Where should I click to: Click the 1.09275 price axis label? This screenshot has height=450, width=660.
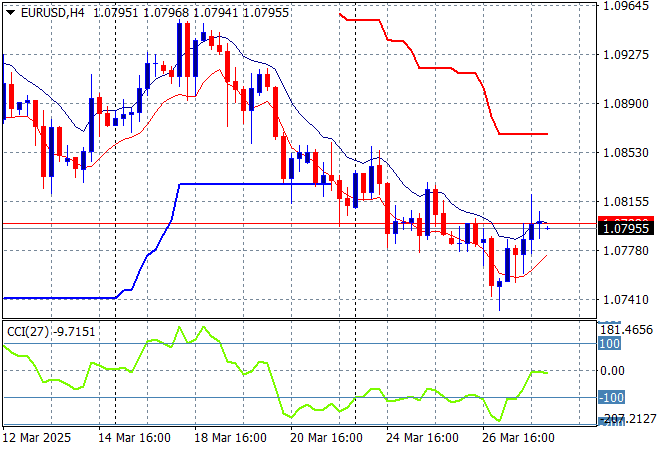tap(626, 55)
